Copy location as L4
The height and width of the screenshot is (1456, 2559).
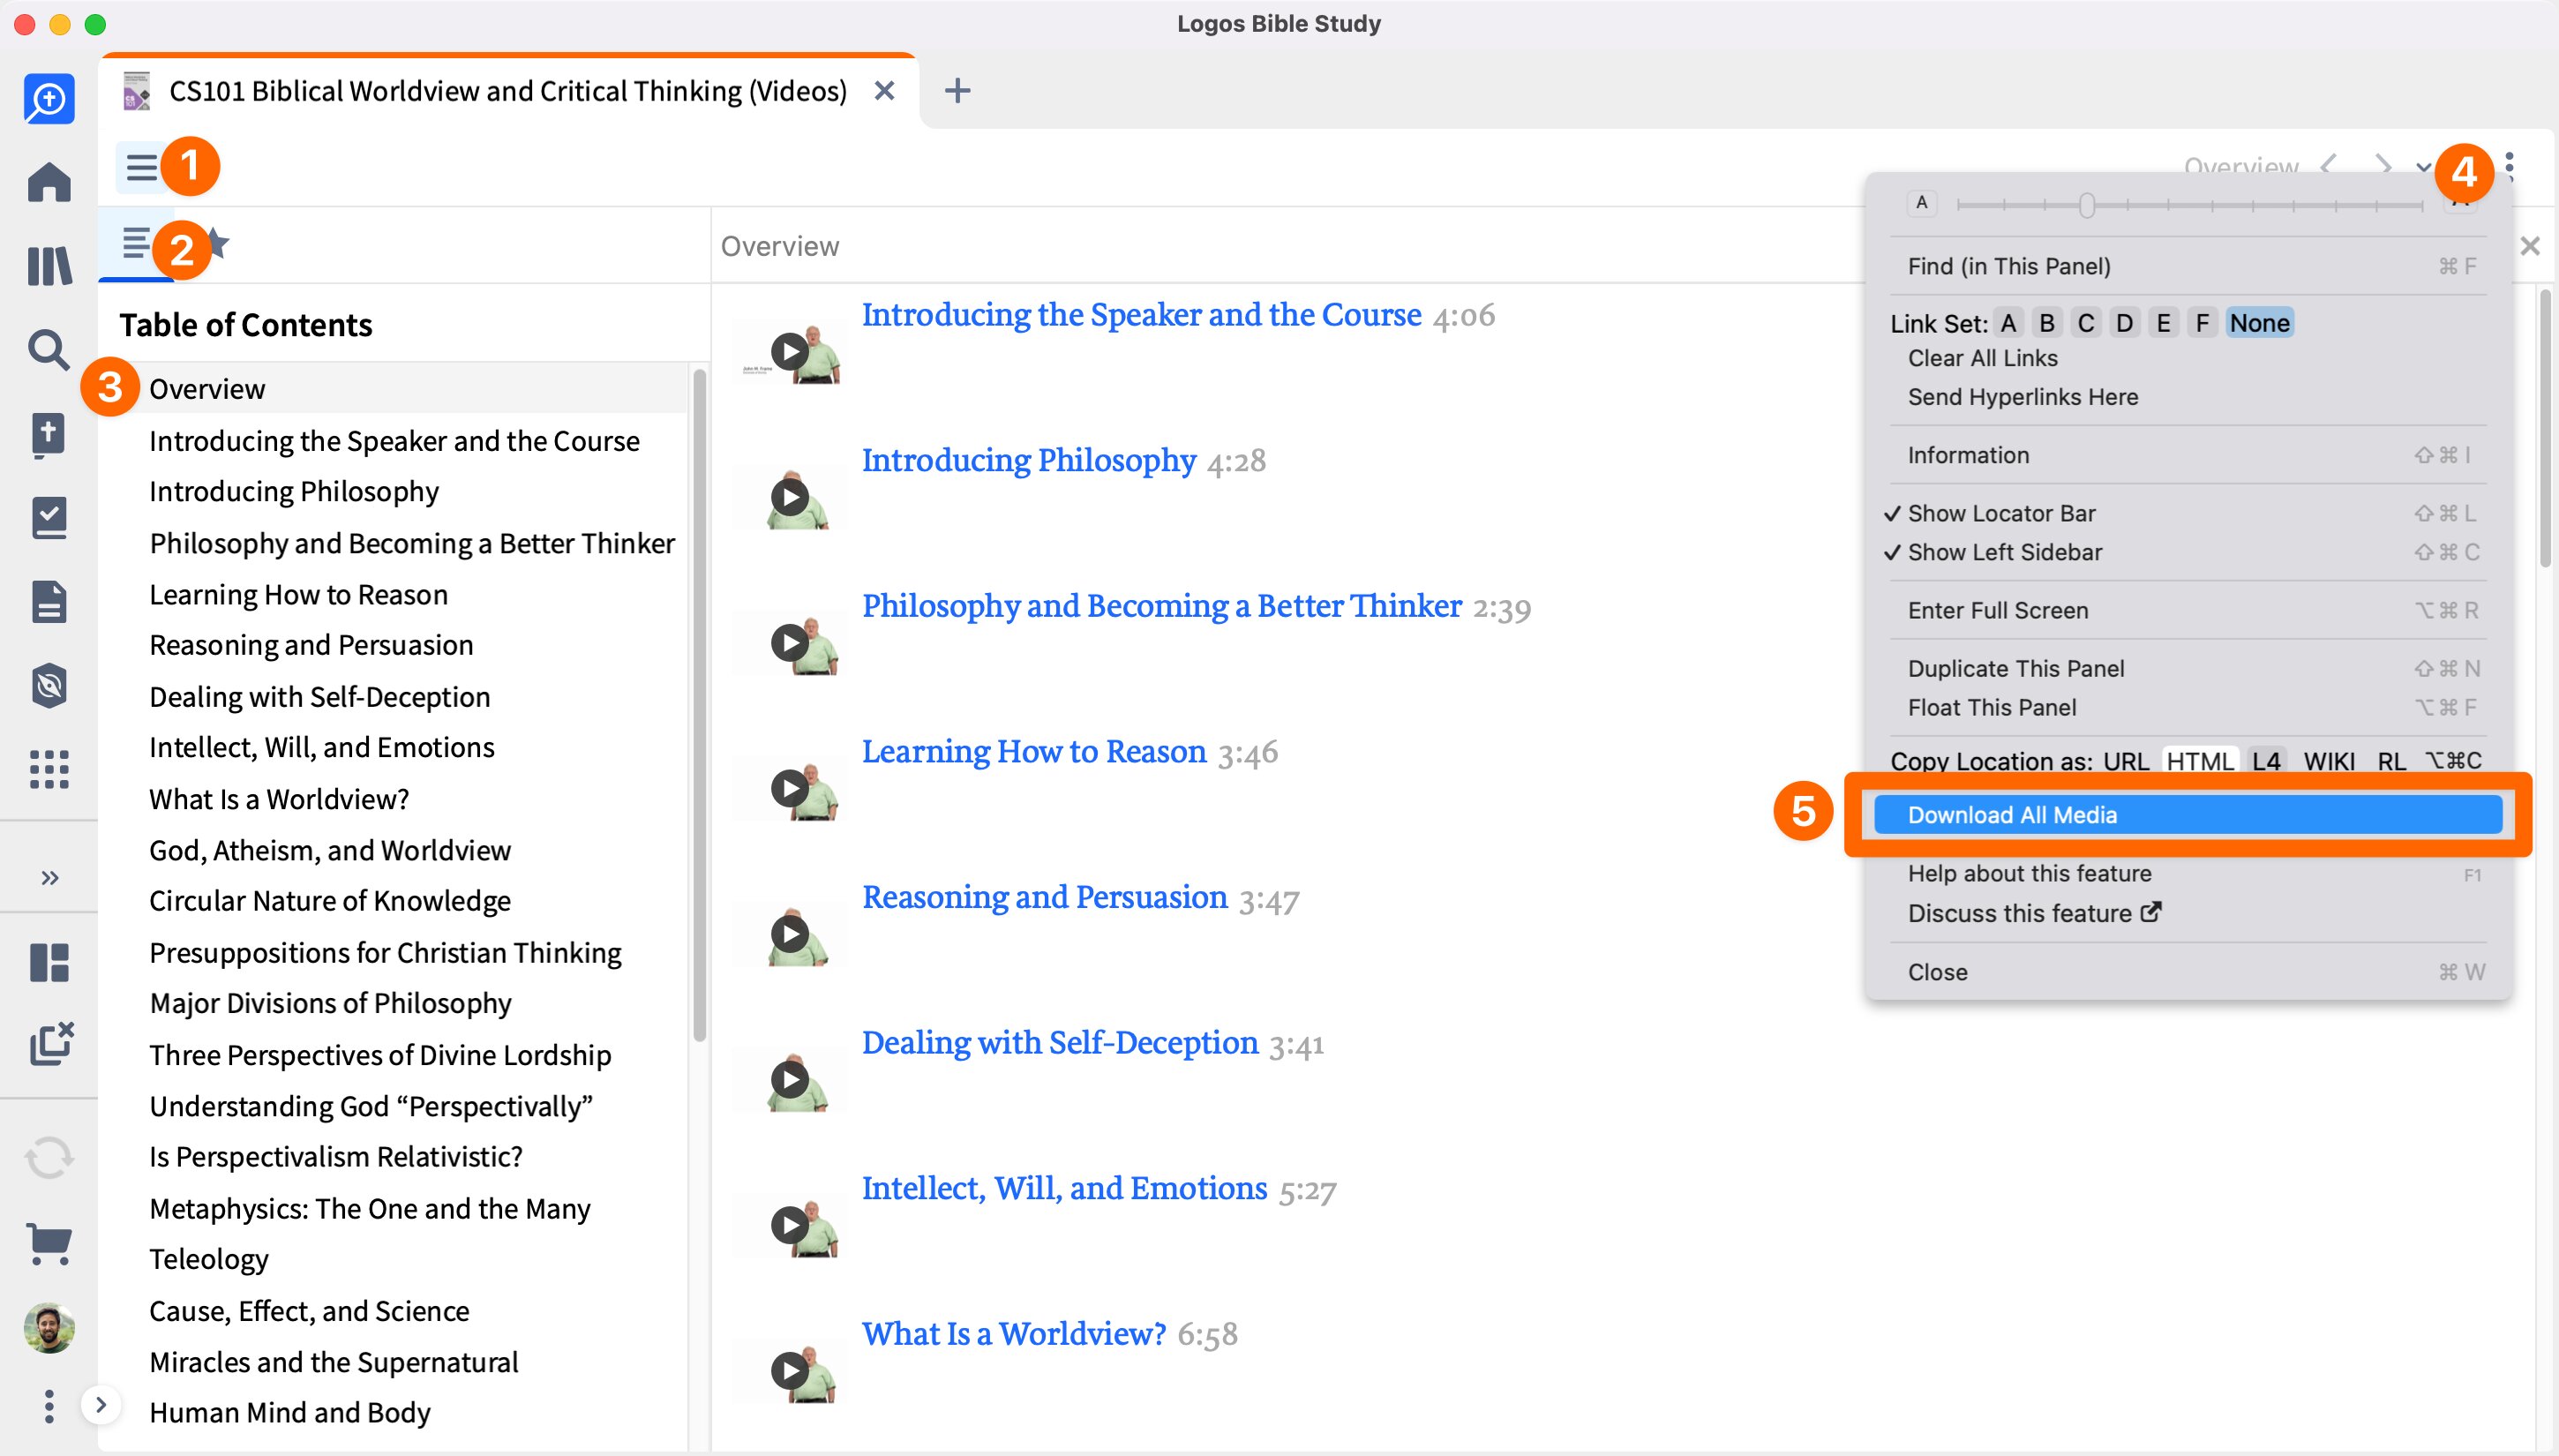pos(2266,761)
